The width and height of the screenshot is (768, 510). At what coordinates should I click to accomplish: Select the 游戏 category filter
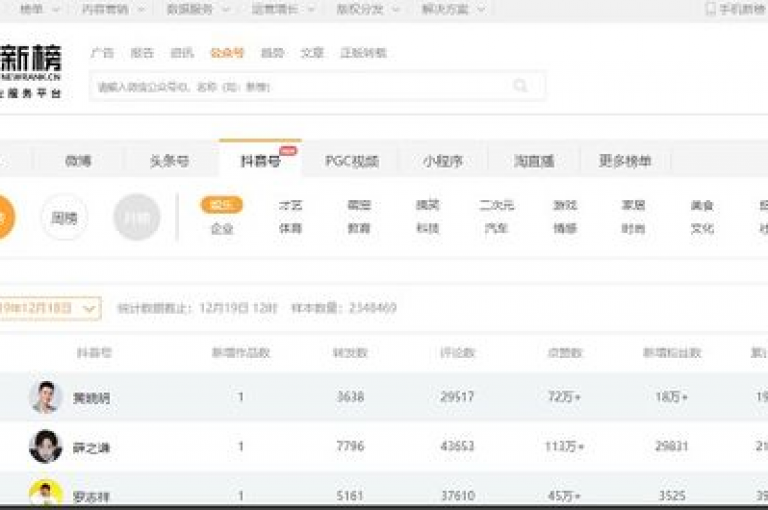click(x=565, y=205)
